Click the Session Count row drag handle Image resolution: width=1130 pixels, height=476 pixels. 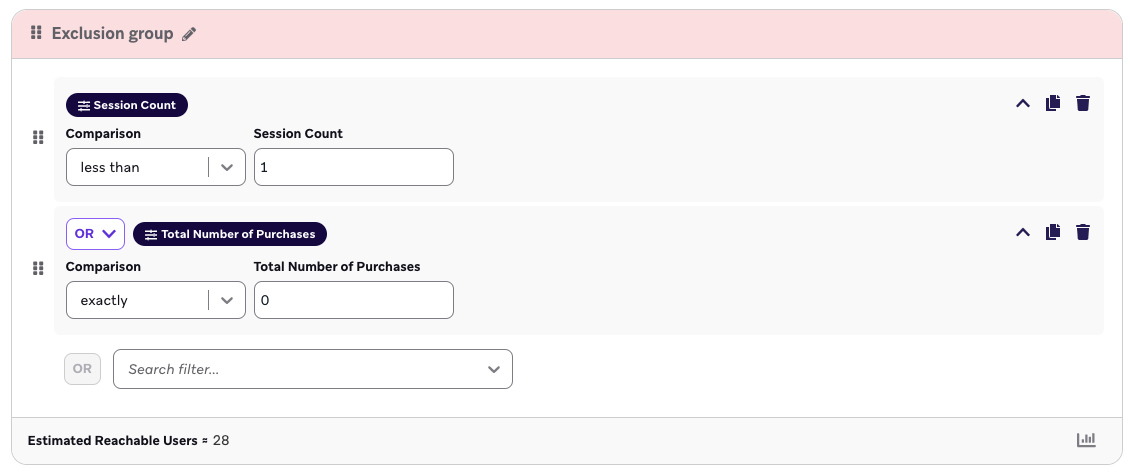pos(38,138)
